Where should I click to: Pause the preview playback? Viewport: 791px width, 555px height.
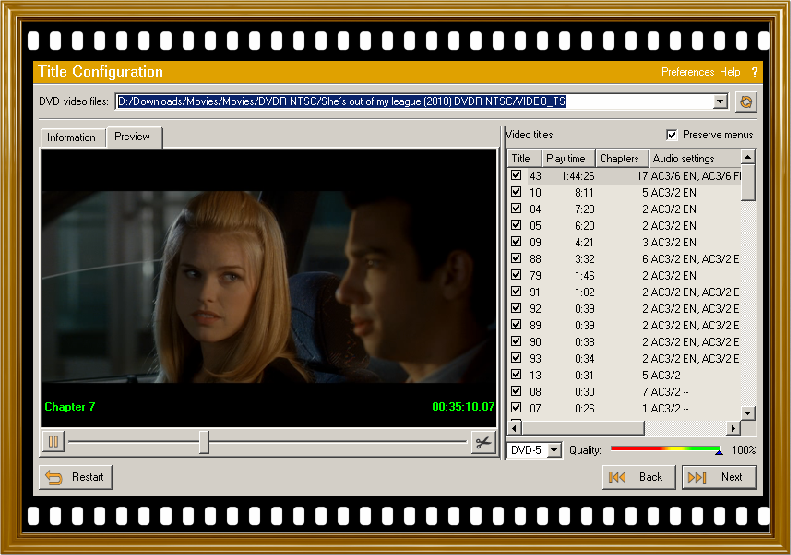pyautogui.click(x=53, y=442)
